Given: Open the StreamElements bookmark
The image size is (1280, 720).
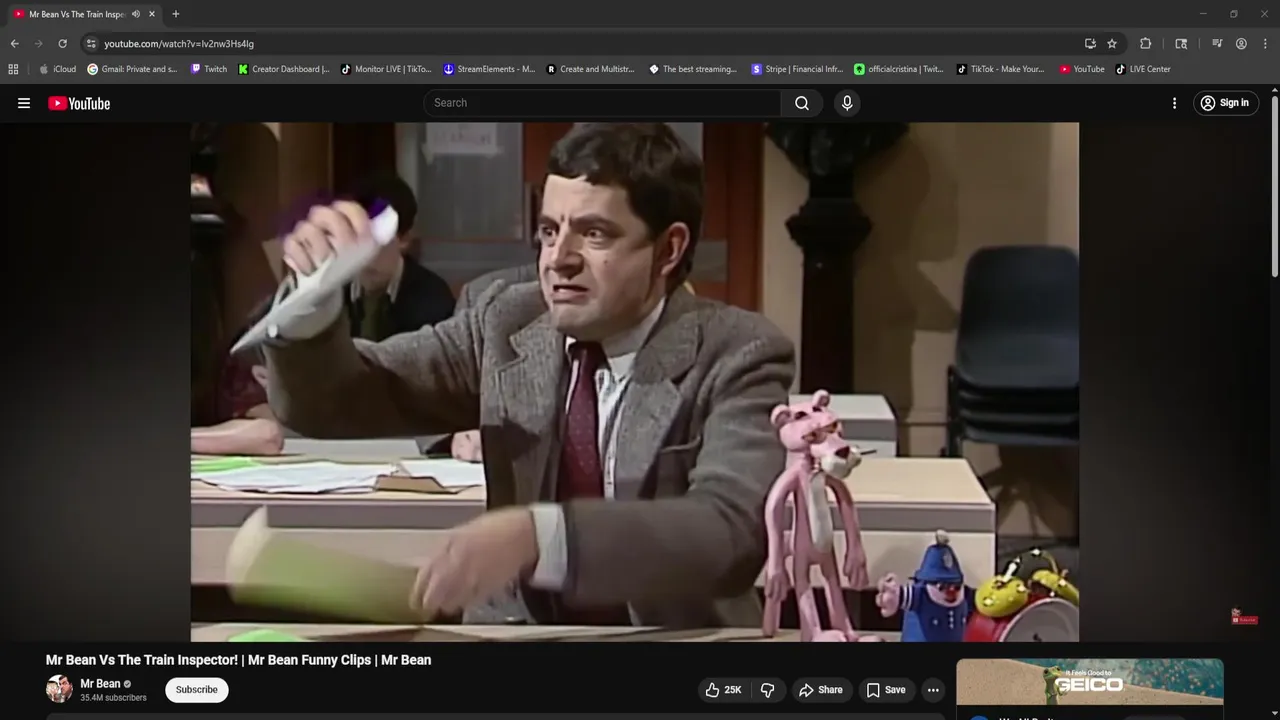Looking at the screenshot, I should click(x=489, y=69).
